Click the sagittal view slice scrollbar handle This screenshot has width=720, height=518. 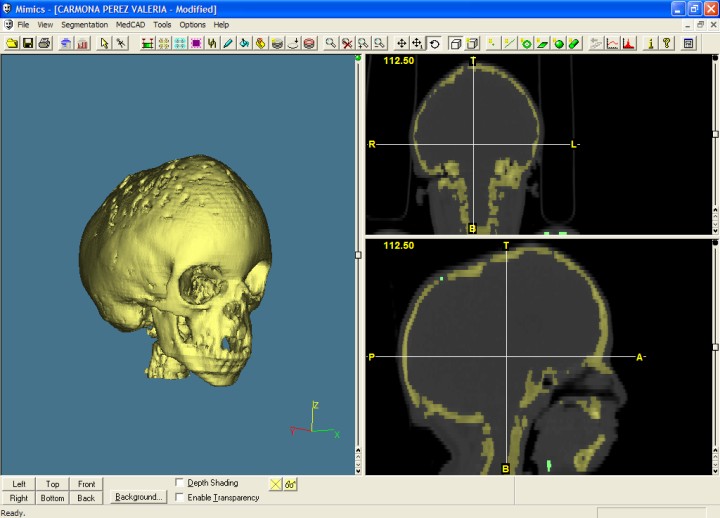[715, 347]
